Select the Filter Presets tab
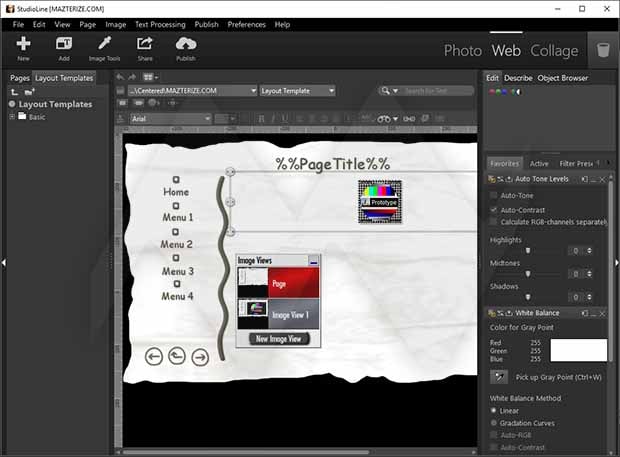 576,164
